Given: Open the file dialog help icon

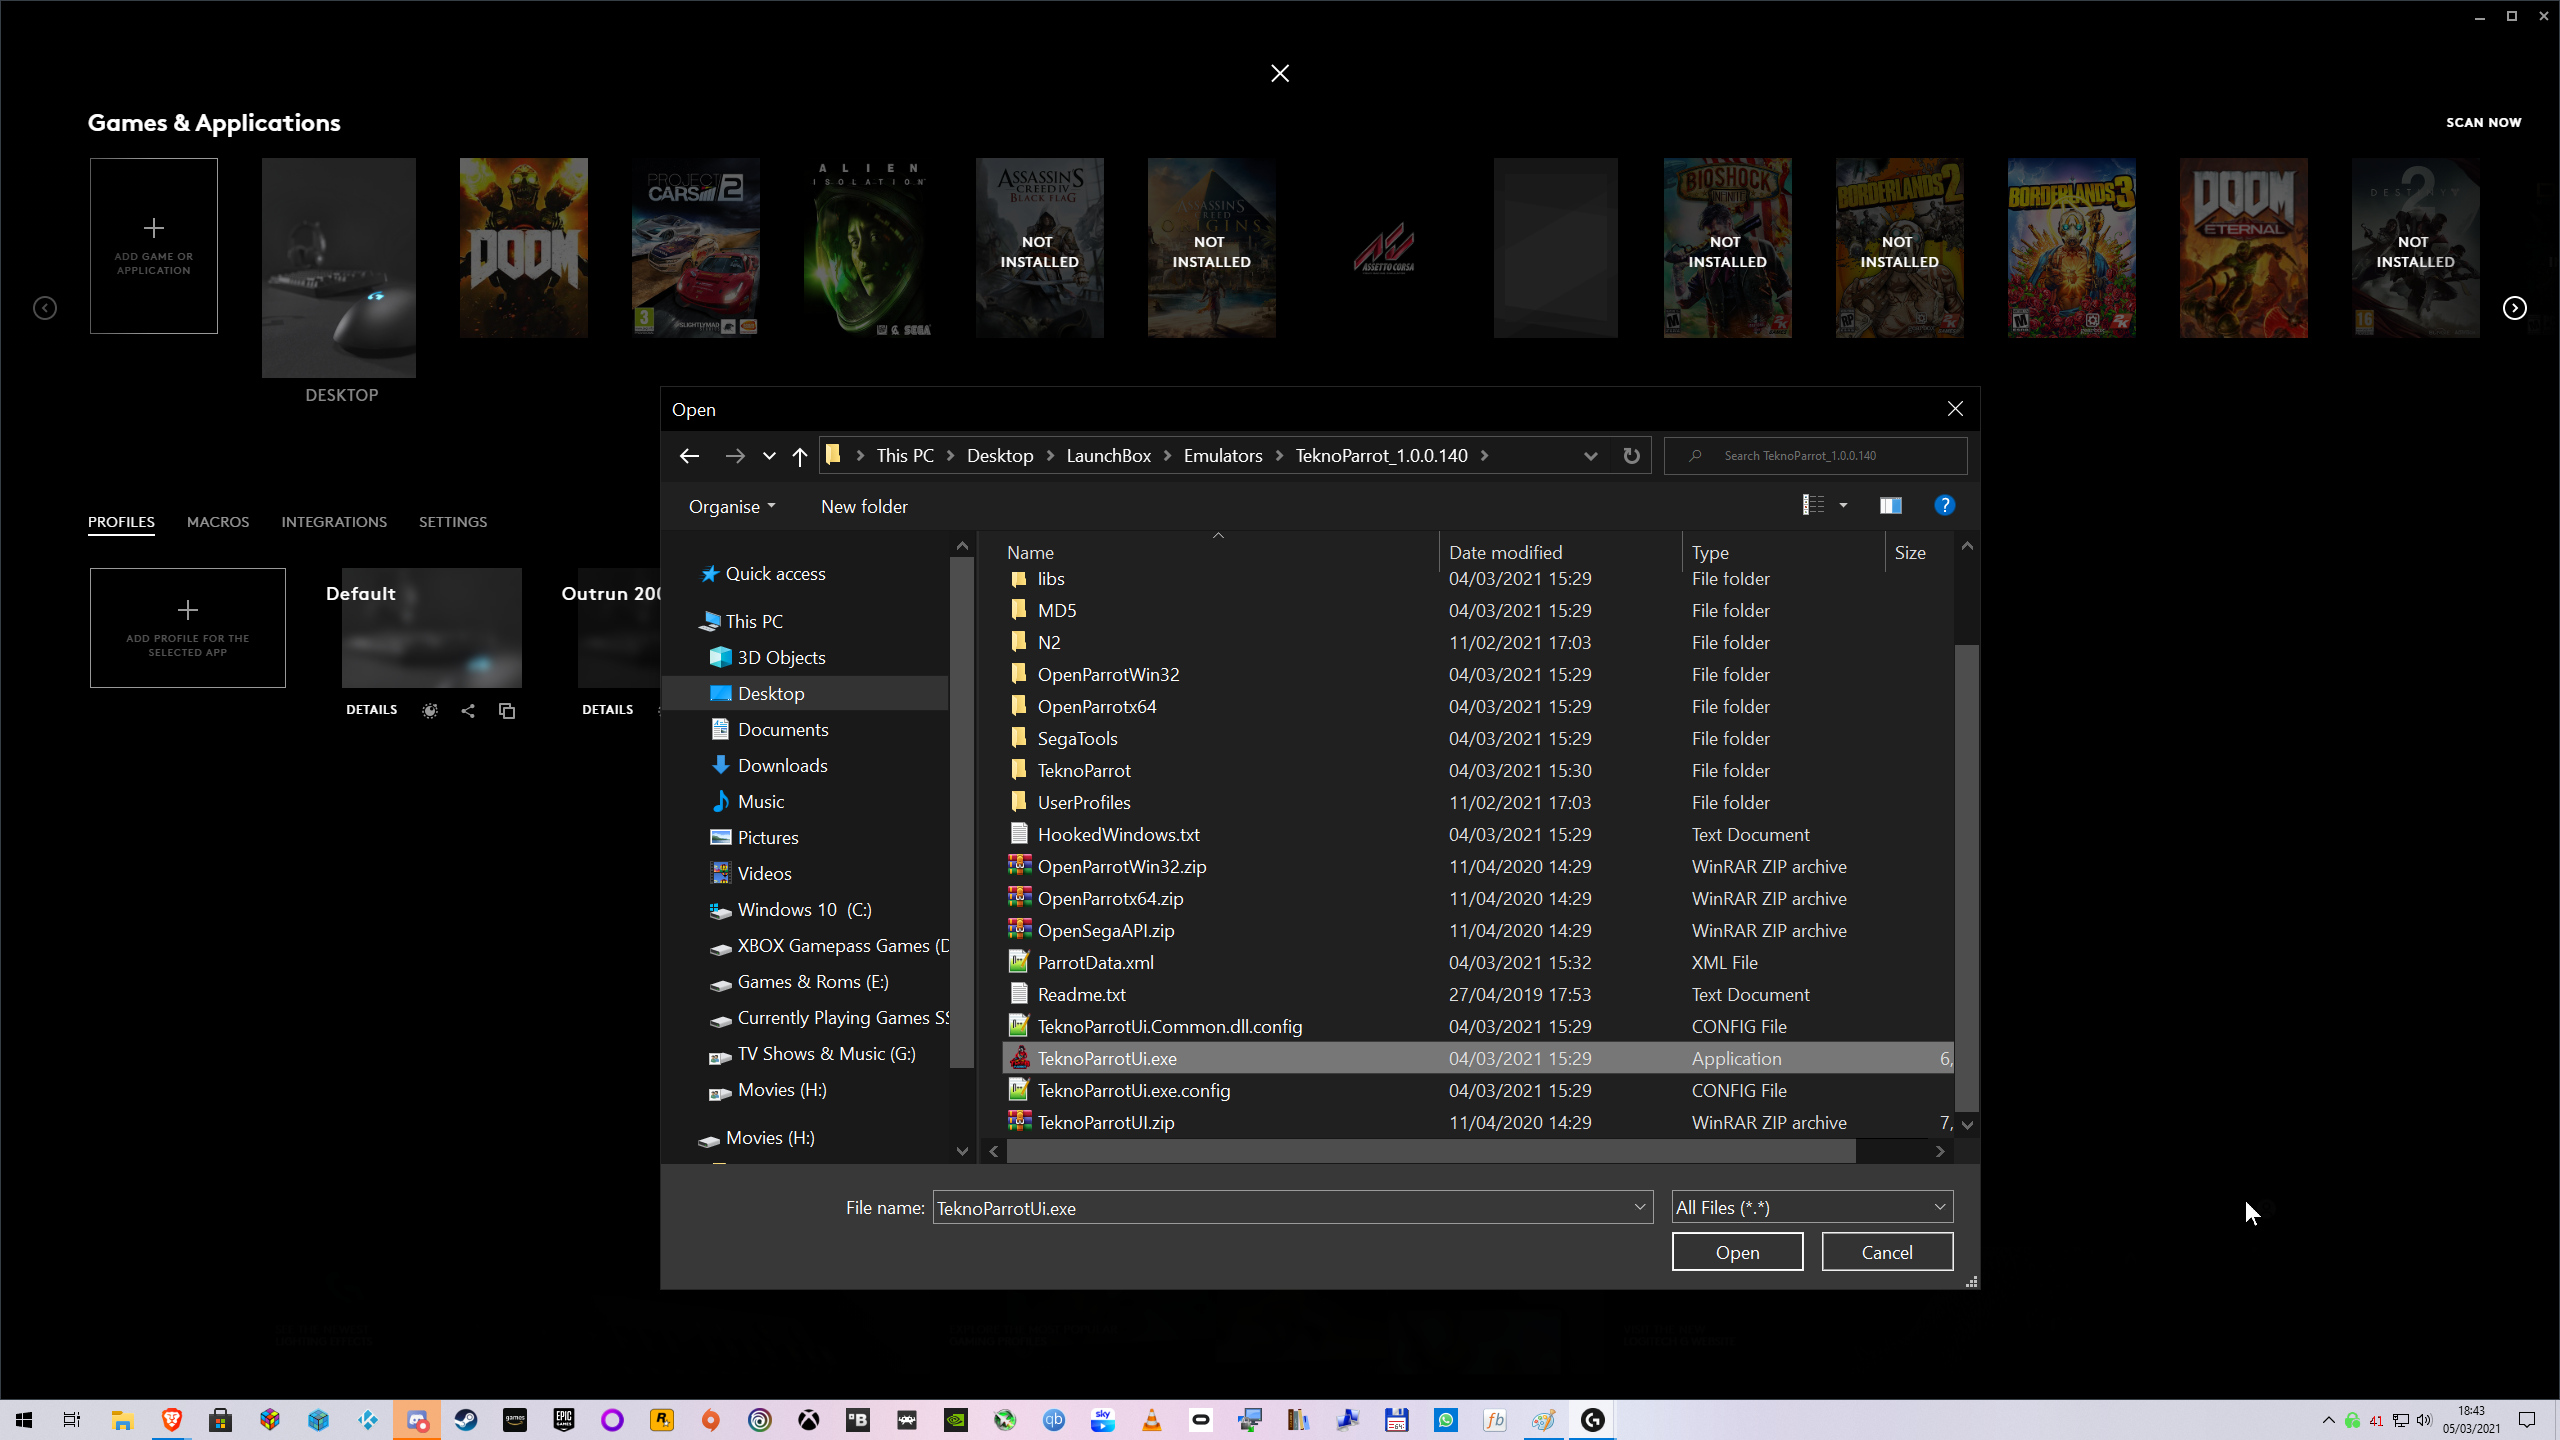Looking at the screenshot, I should (1944, 506).
